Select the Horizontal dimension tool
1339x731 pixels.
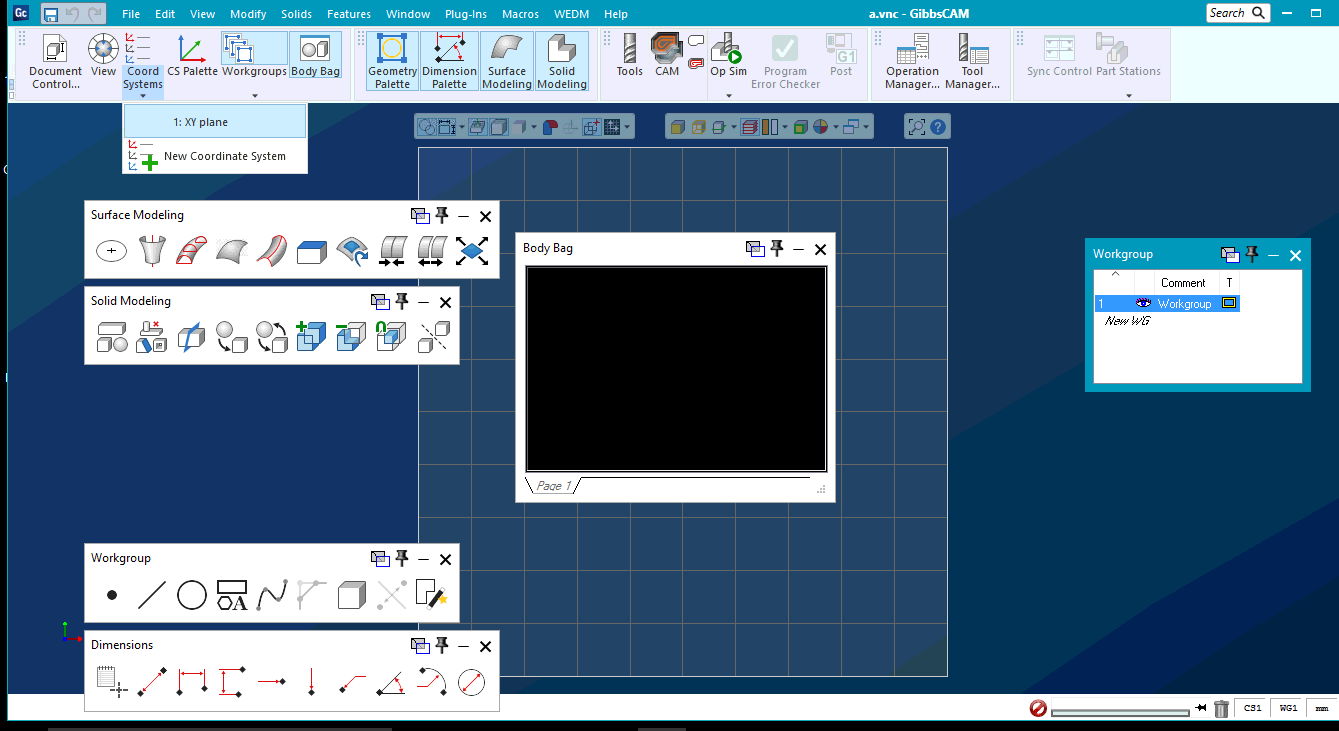click(191, 682)
